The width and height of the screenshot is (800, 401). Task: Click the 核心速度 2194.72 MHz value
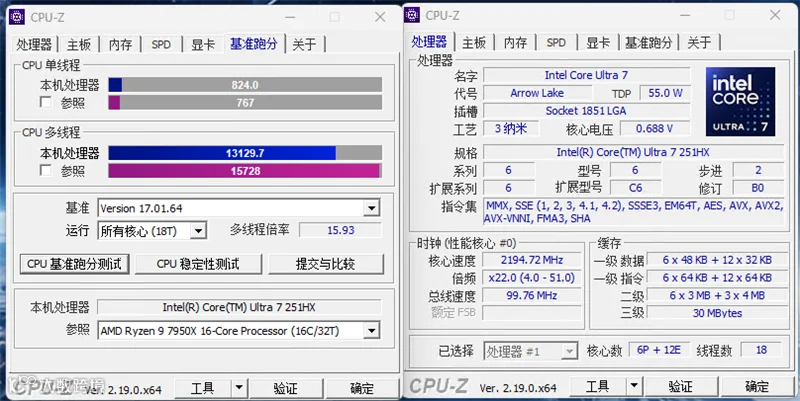(532, 260)
